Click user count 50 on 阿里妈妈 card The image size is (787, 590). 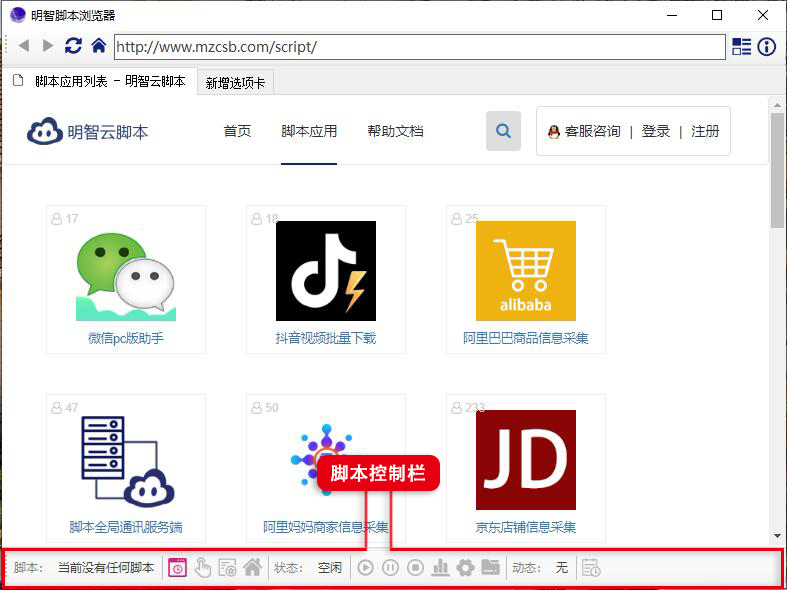[x=265, y=407]
